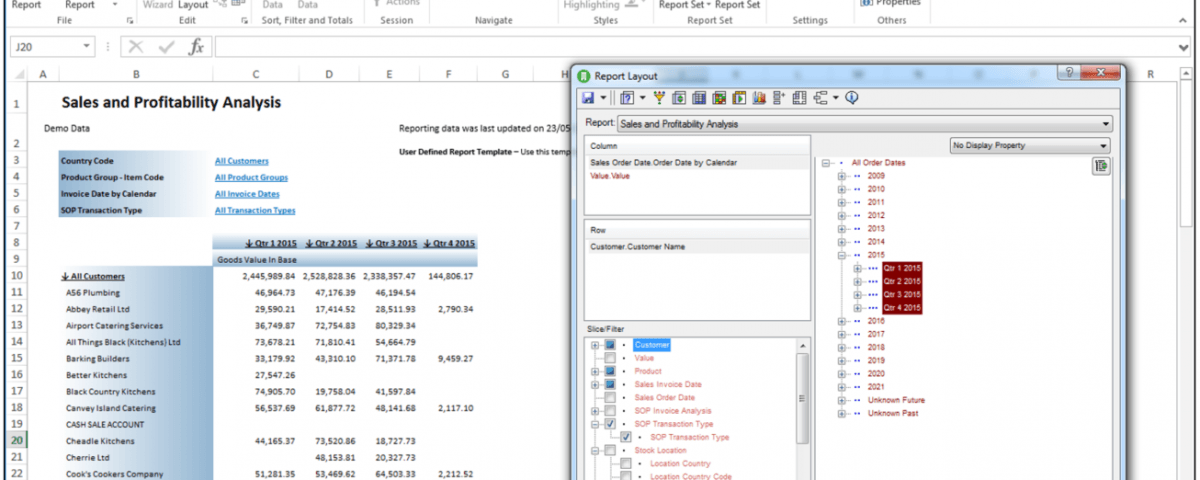Open the dropdown arrow beside the question-mark icon
The height and width of the screenshot is (480, 1200).
pyautogui.click(x=641, y=98)
